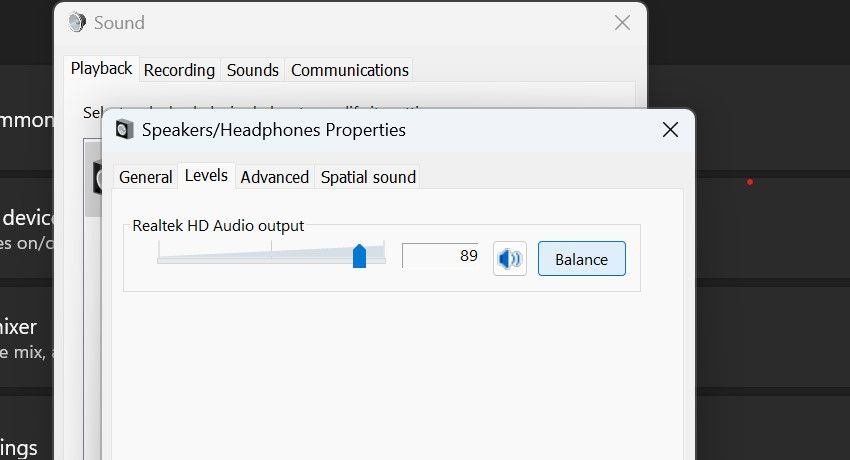The height and width of the screenshot is (460, 850).
Task: Select the Levels tab
Action: coord(206,176)
